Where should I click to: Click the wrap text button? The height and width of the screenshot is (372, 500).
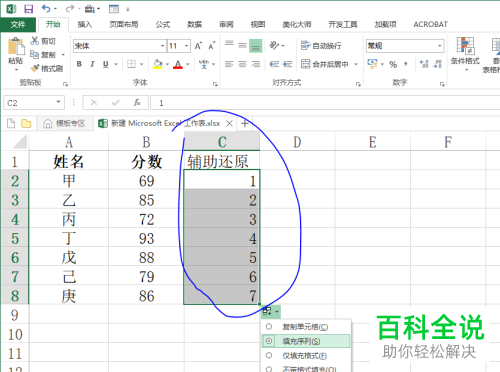click(321, 46)
